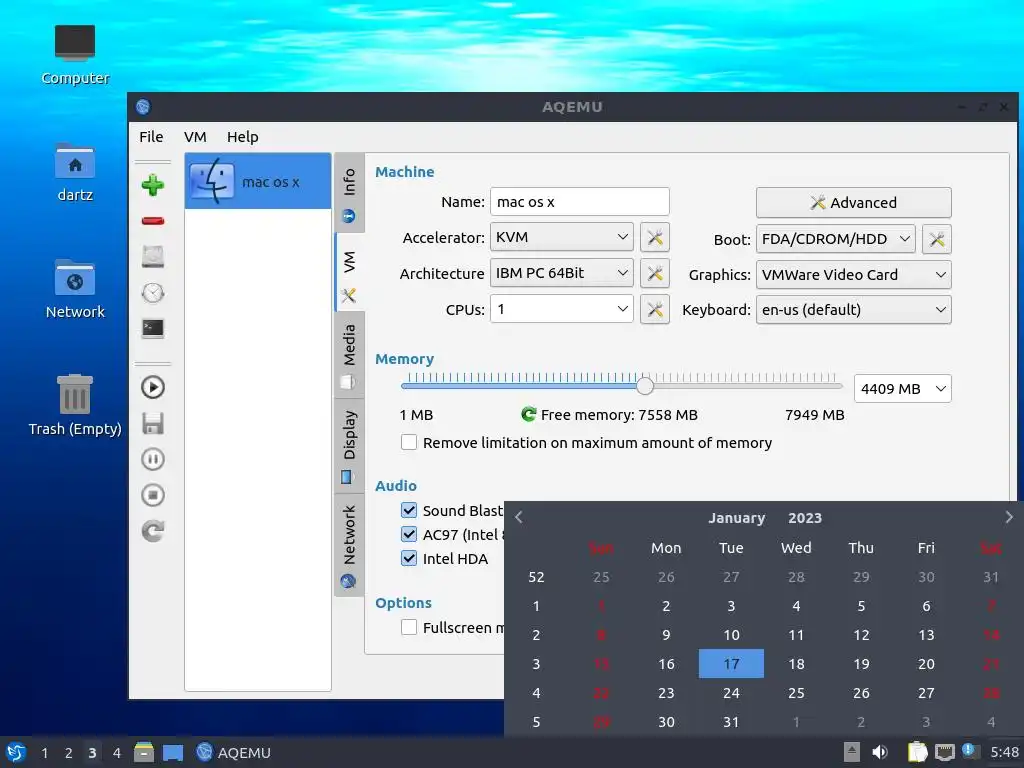This screenshot has width=1024, height=768.
Task: Click the Advanced button
Action: [854, 202]
